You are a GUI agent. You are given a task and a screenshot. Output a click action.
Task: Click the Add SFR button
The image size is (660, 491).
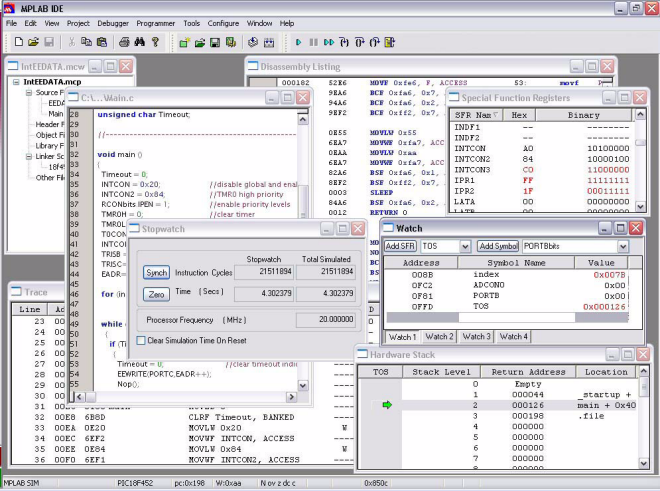click(x=401, y=246)
